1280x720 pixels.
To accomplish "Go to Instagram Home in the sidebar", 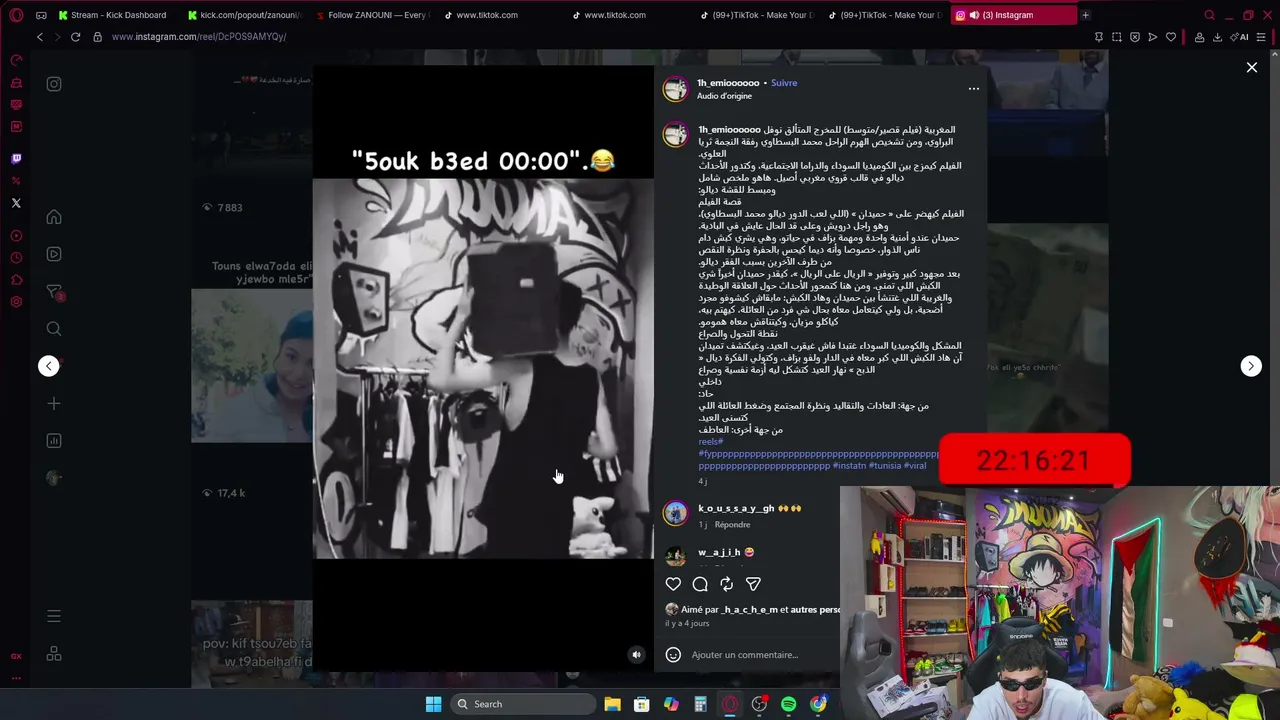I will (x=54, y=217).
